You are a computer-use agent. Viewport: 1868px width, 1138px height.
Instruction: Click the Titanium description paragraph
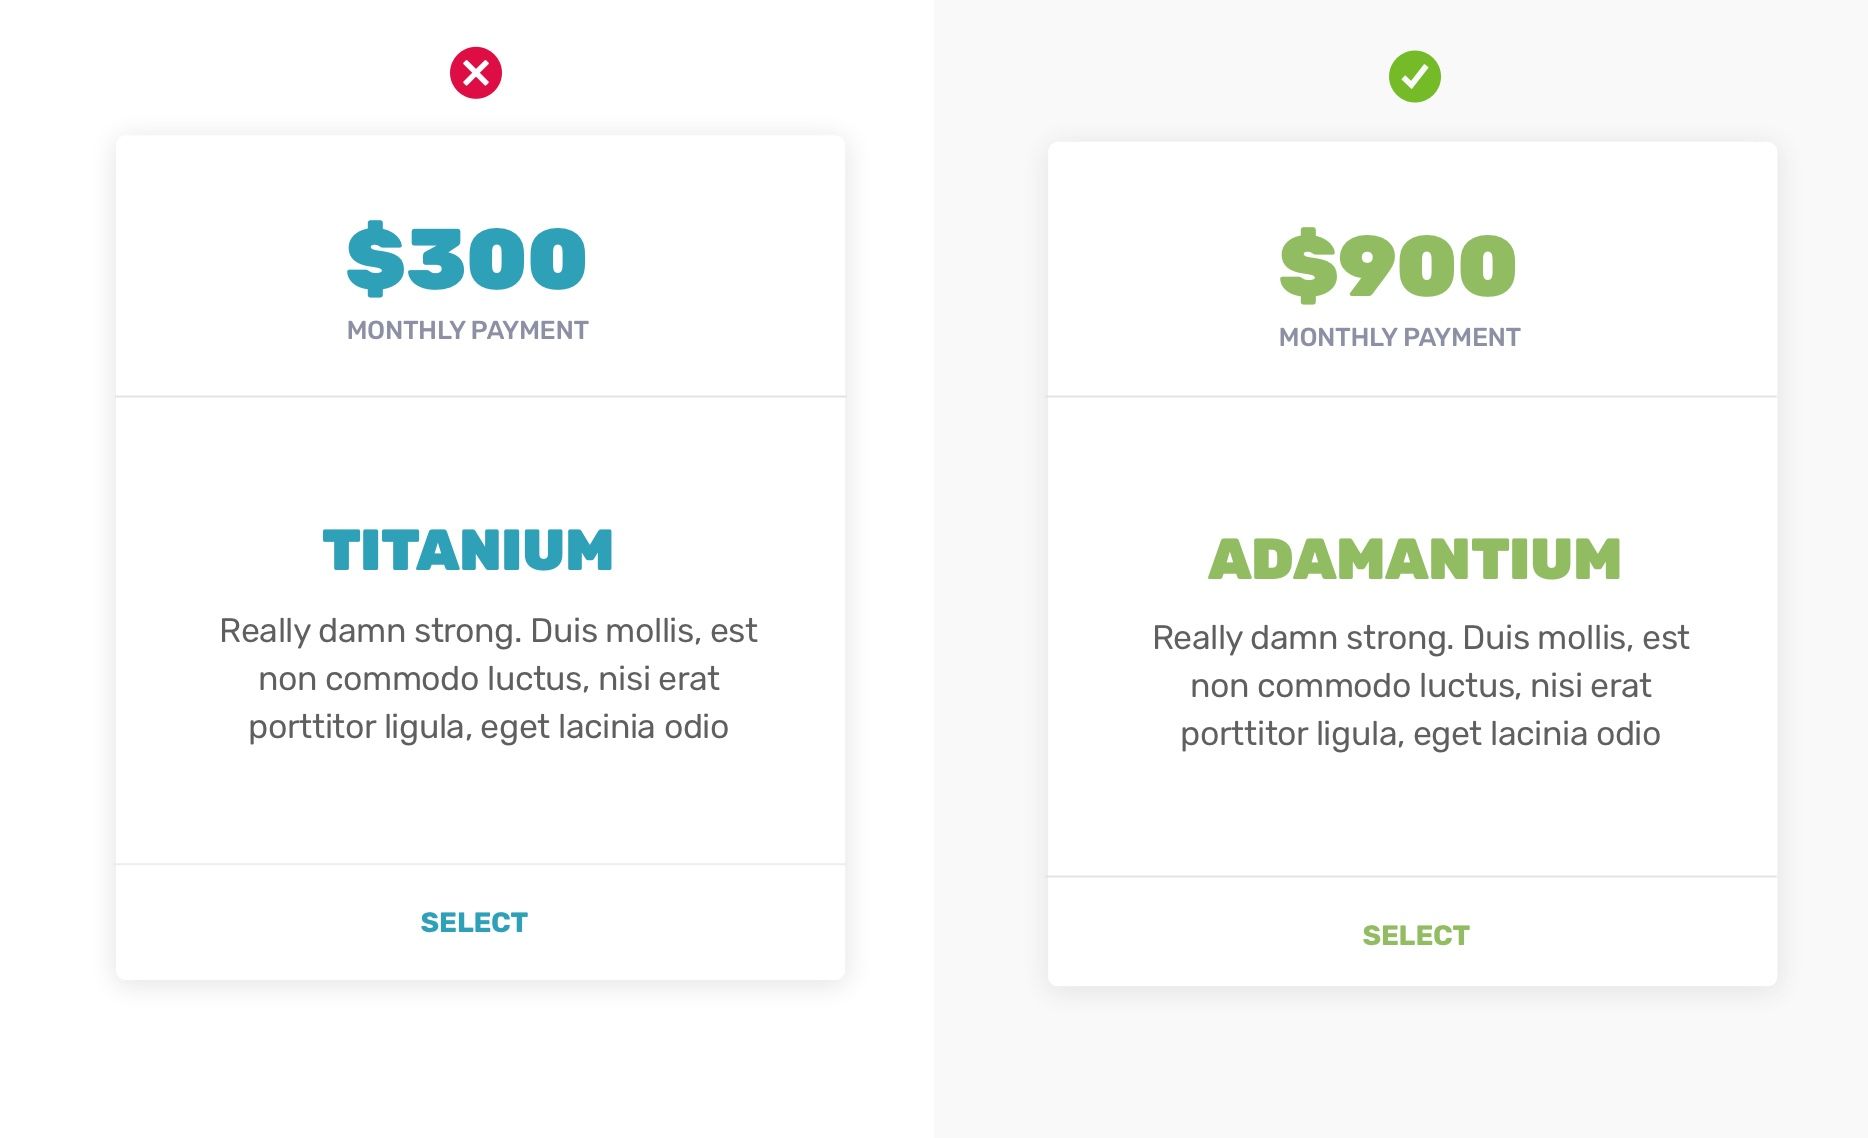(x=488, y=678)
